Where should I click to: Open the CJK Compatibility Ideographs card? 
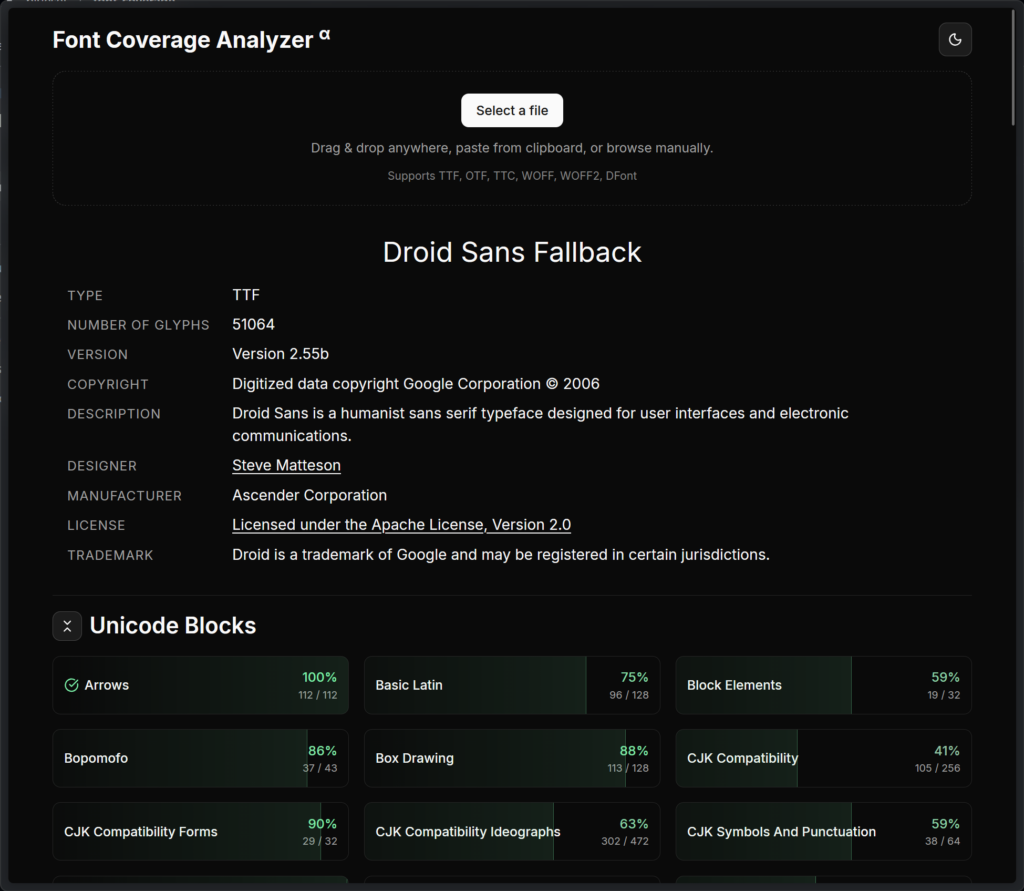point(511,832)
